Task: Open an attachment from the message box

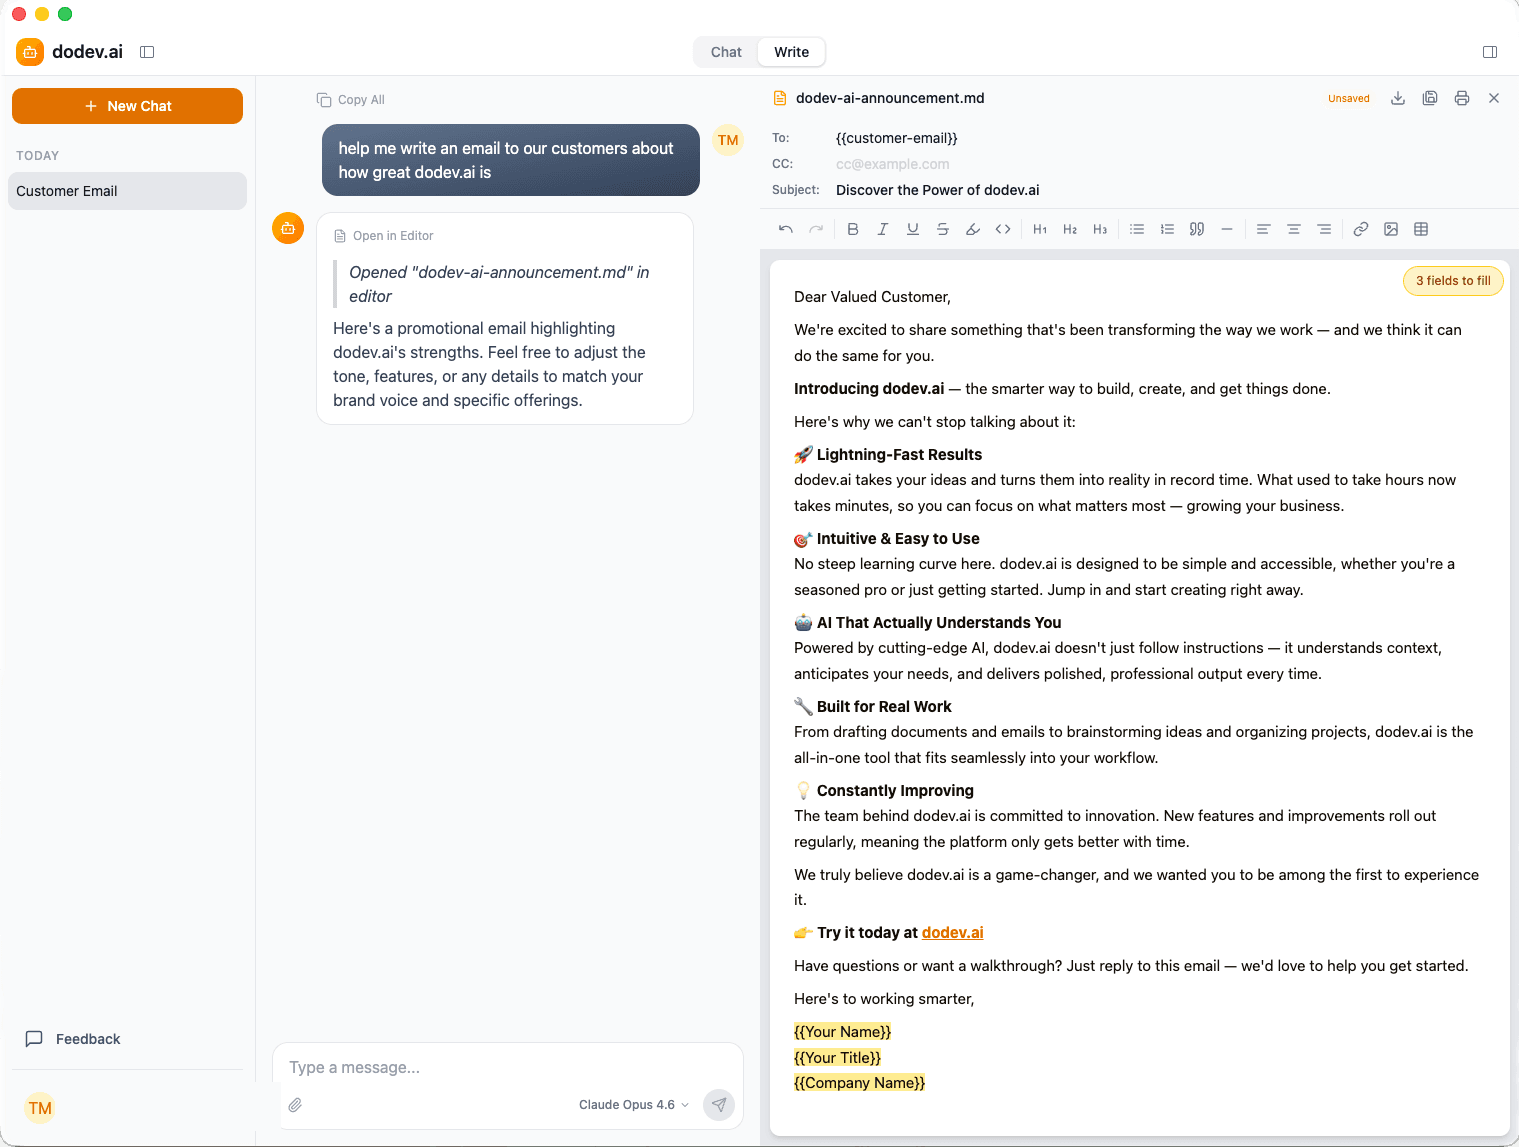Action: click(x=295, y=1104)
